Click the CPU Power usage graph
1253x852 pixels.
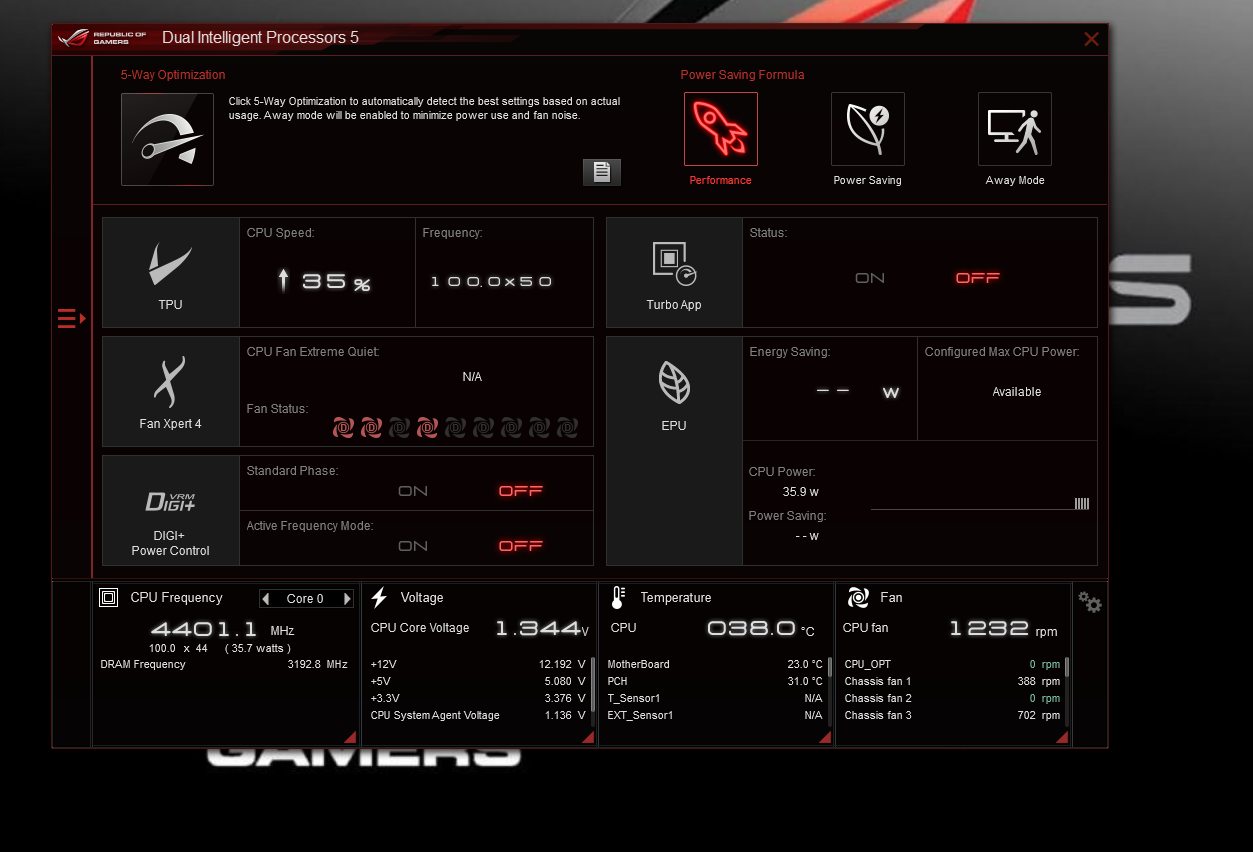click(x=980, y=504)
